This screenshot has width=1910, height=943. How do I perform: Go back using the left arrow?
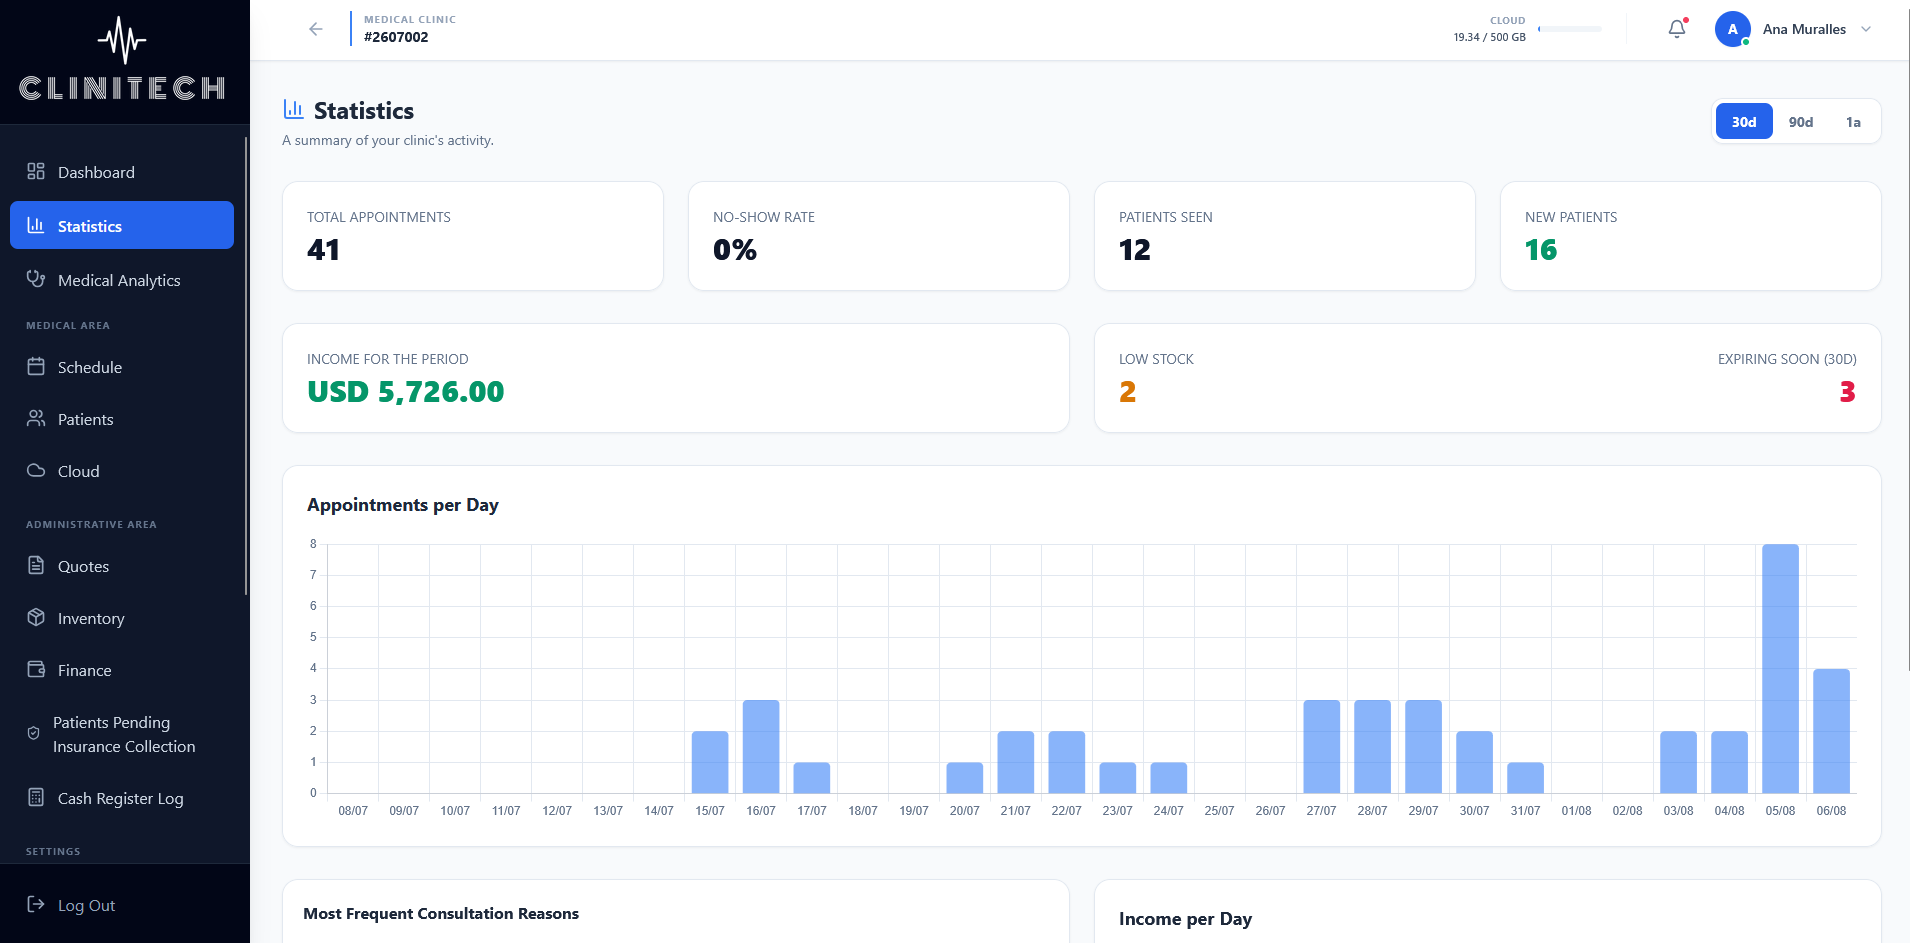click(x=316, y=29)
